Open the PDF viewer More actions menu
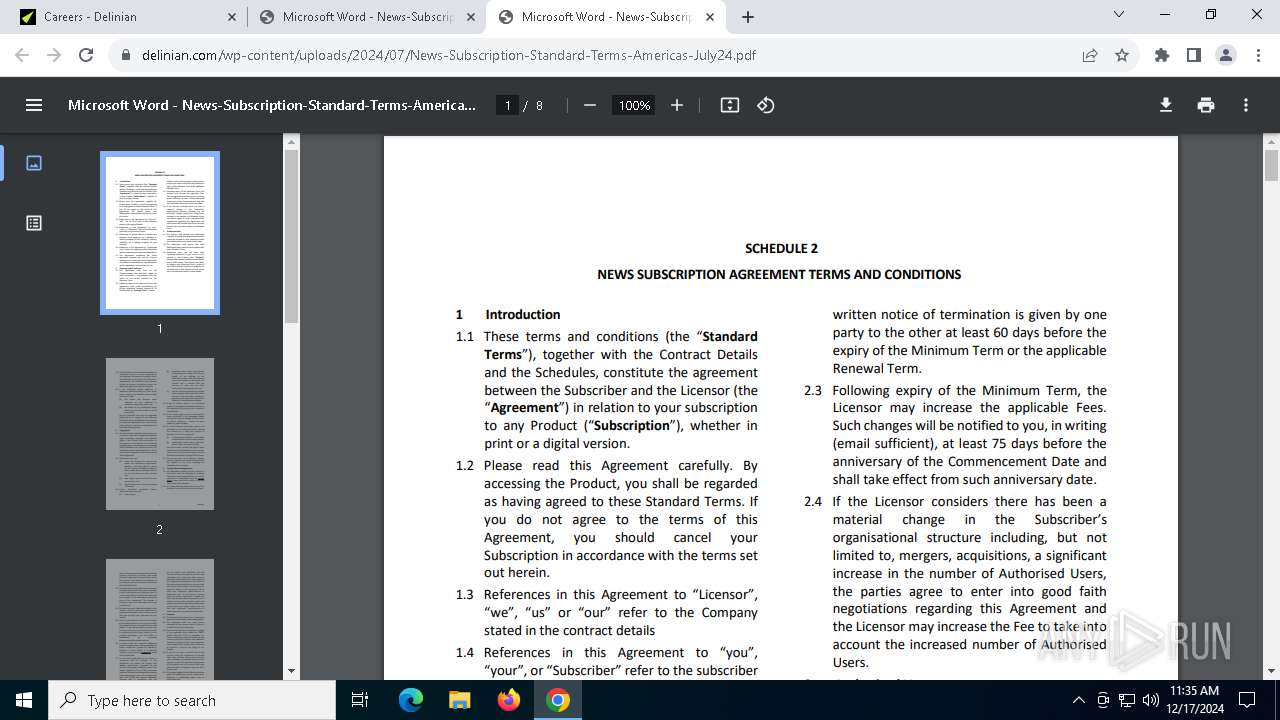Image resolution: width=1280 pixels, height=720 pixels. click(1246, 105)
